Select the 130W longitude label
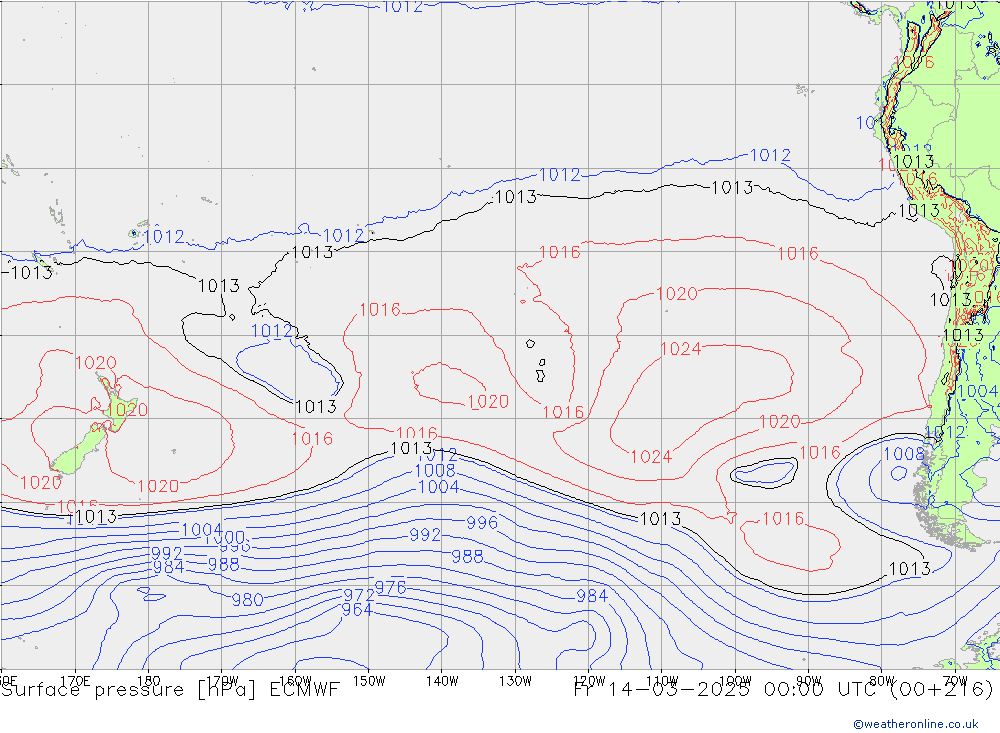Viewport: 1000px width, 733px height. point(515,681)
